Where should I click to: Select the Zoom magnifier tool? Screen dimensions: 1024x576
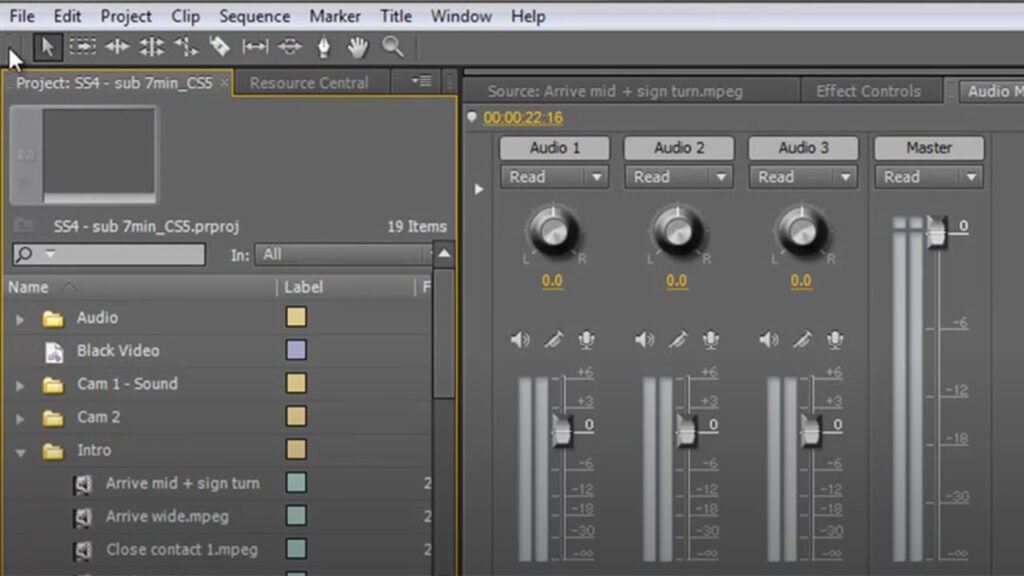tap(392, 46)
